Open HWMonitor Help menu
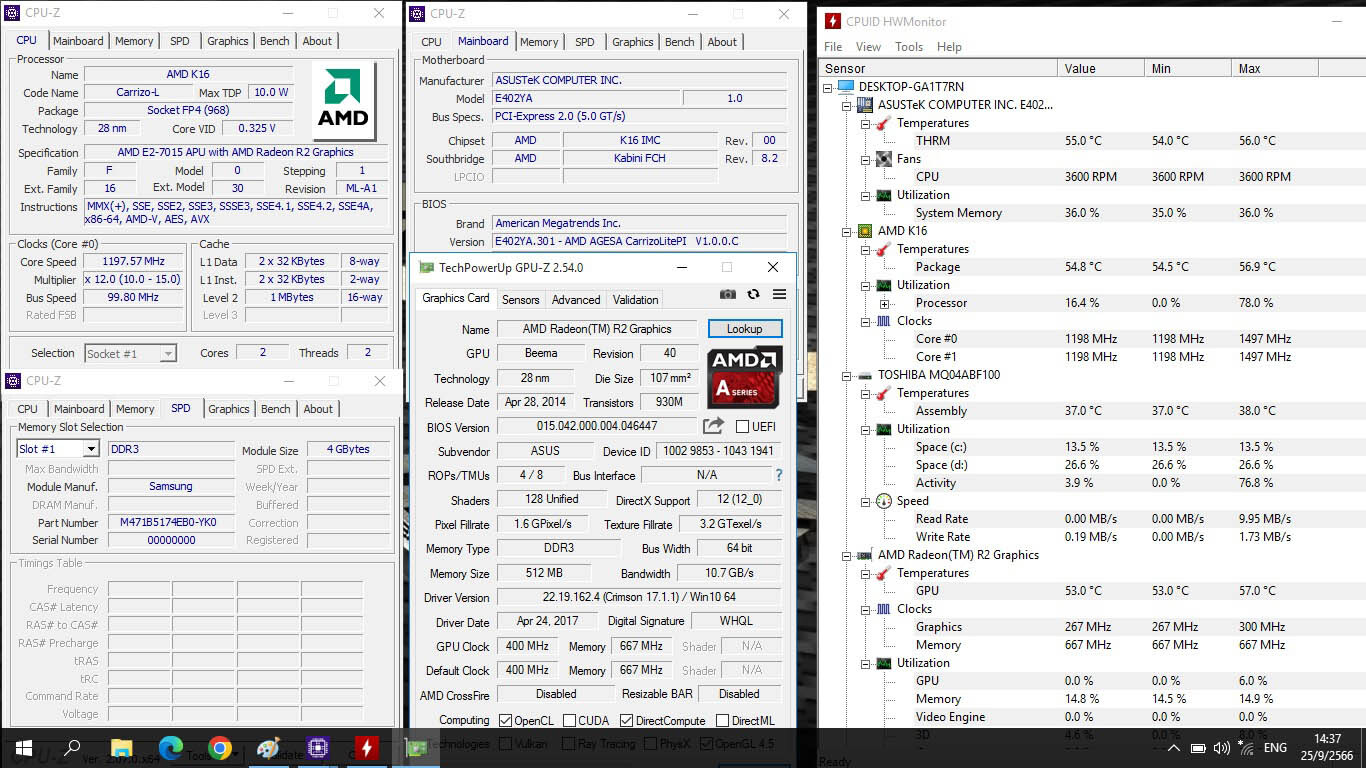This screenshot has height=768, width=1366. 949,47
